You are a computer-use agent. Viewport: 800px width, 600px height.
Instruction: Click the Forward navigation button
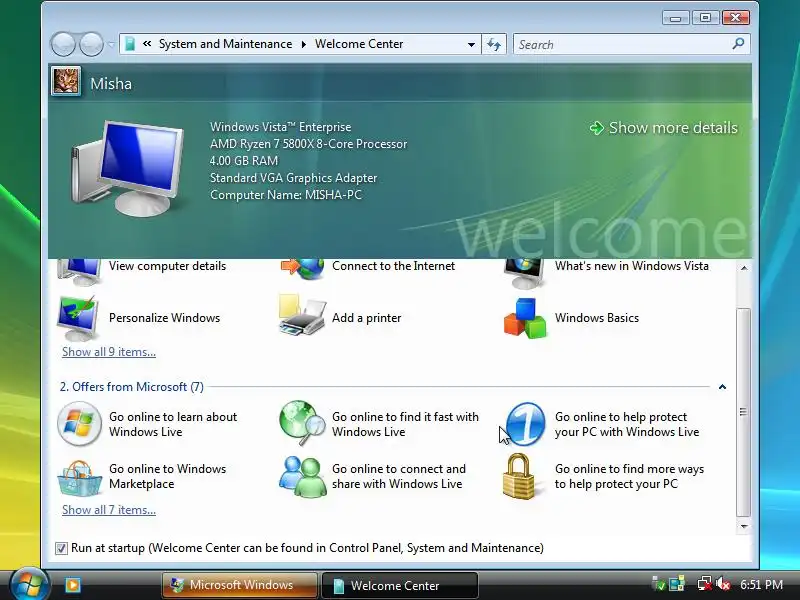(92, 44)
